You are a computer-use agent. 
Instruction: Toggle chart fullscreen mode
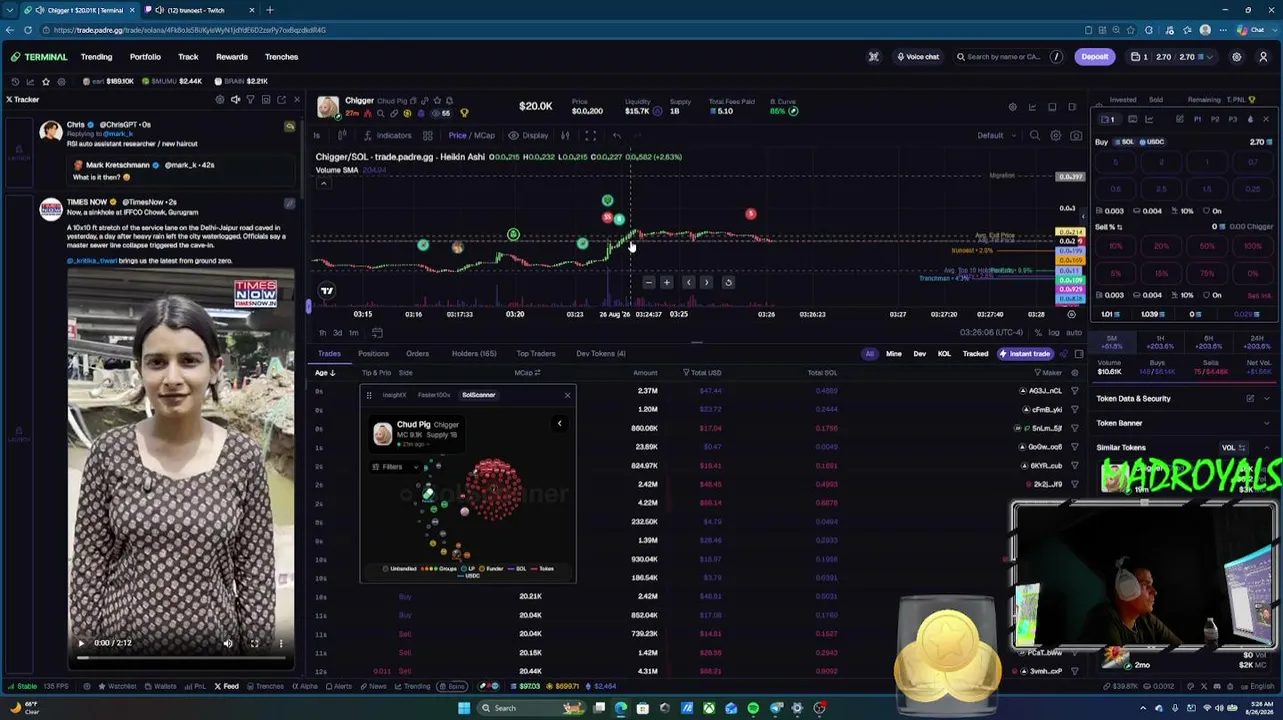tap(590, 135)
